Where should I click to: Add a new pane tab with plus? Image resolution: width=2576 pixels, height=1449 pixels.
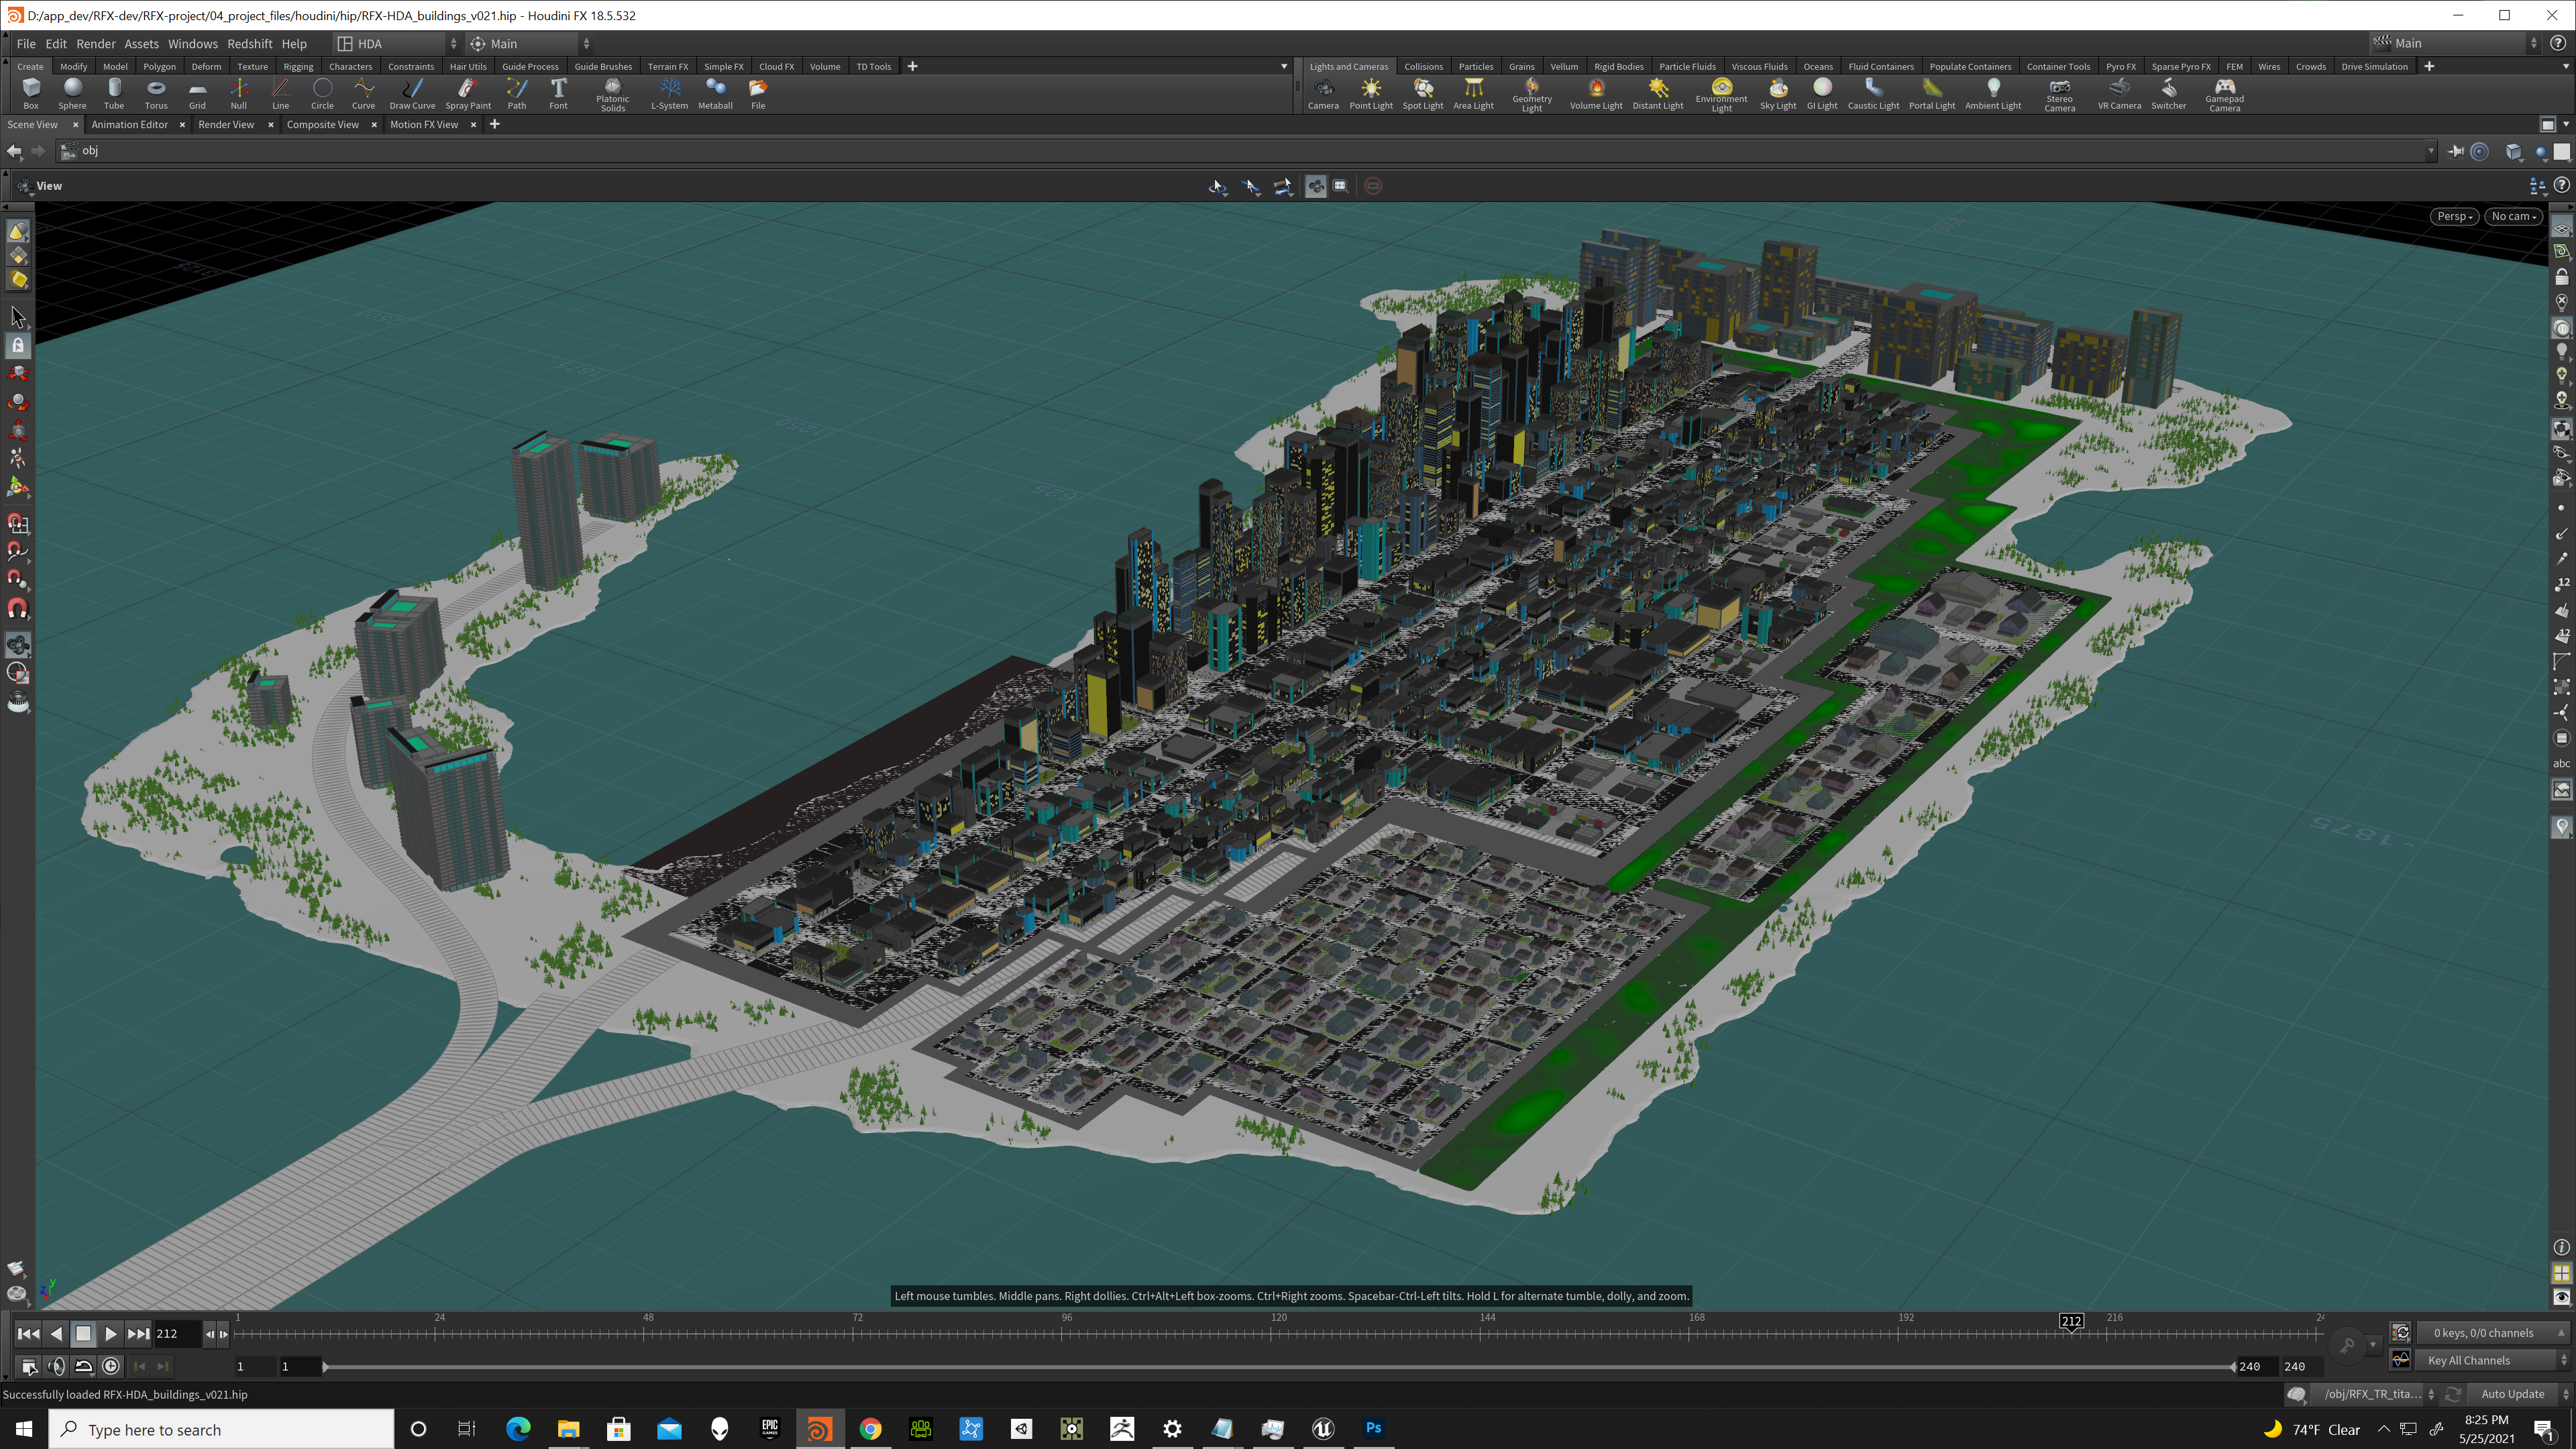pyautogui.click(x=494, y=124)
